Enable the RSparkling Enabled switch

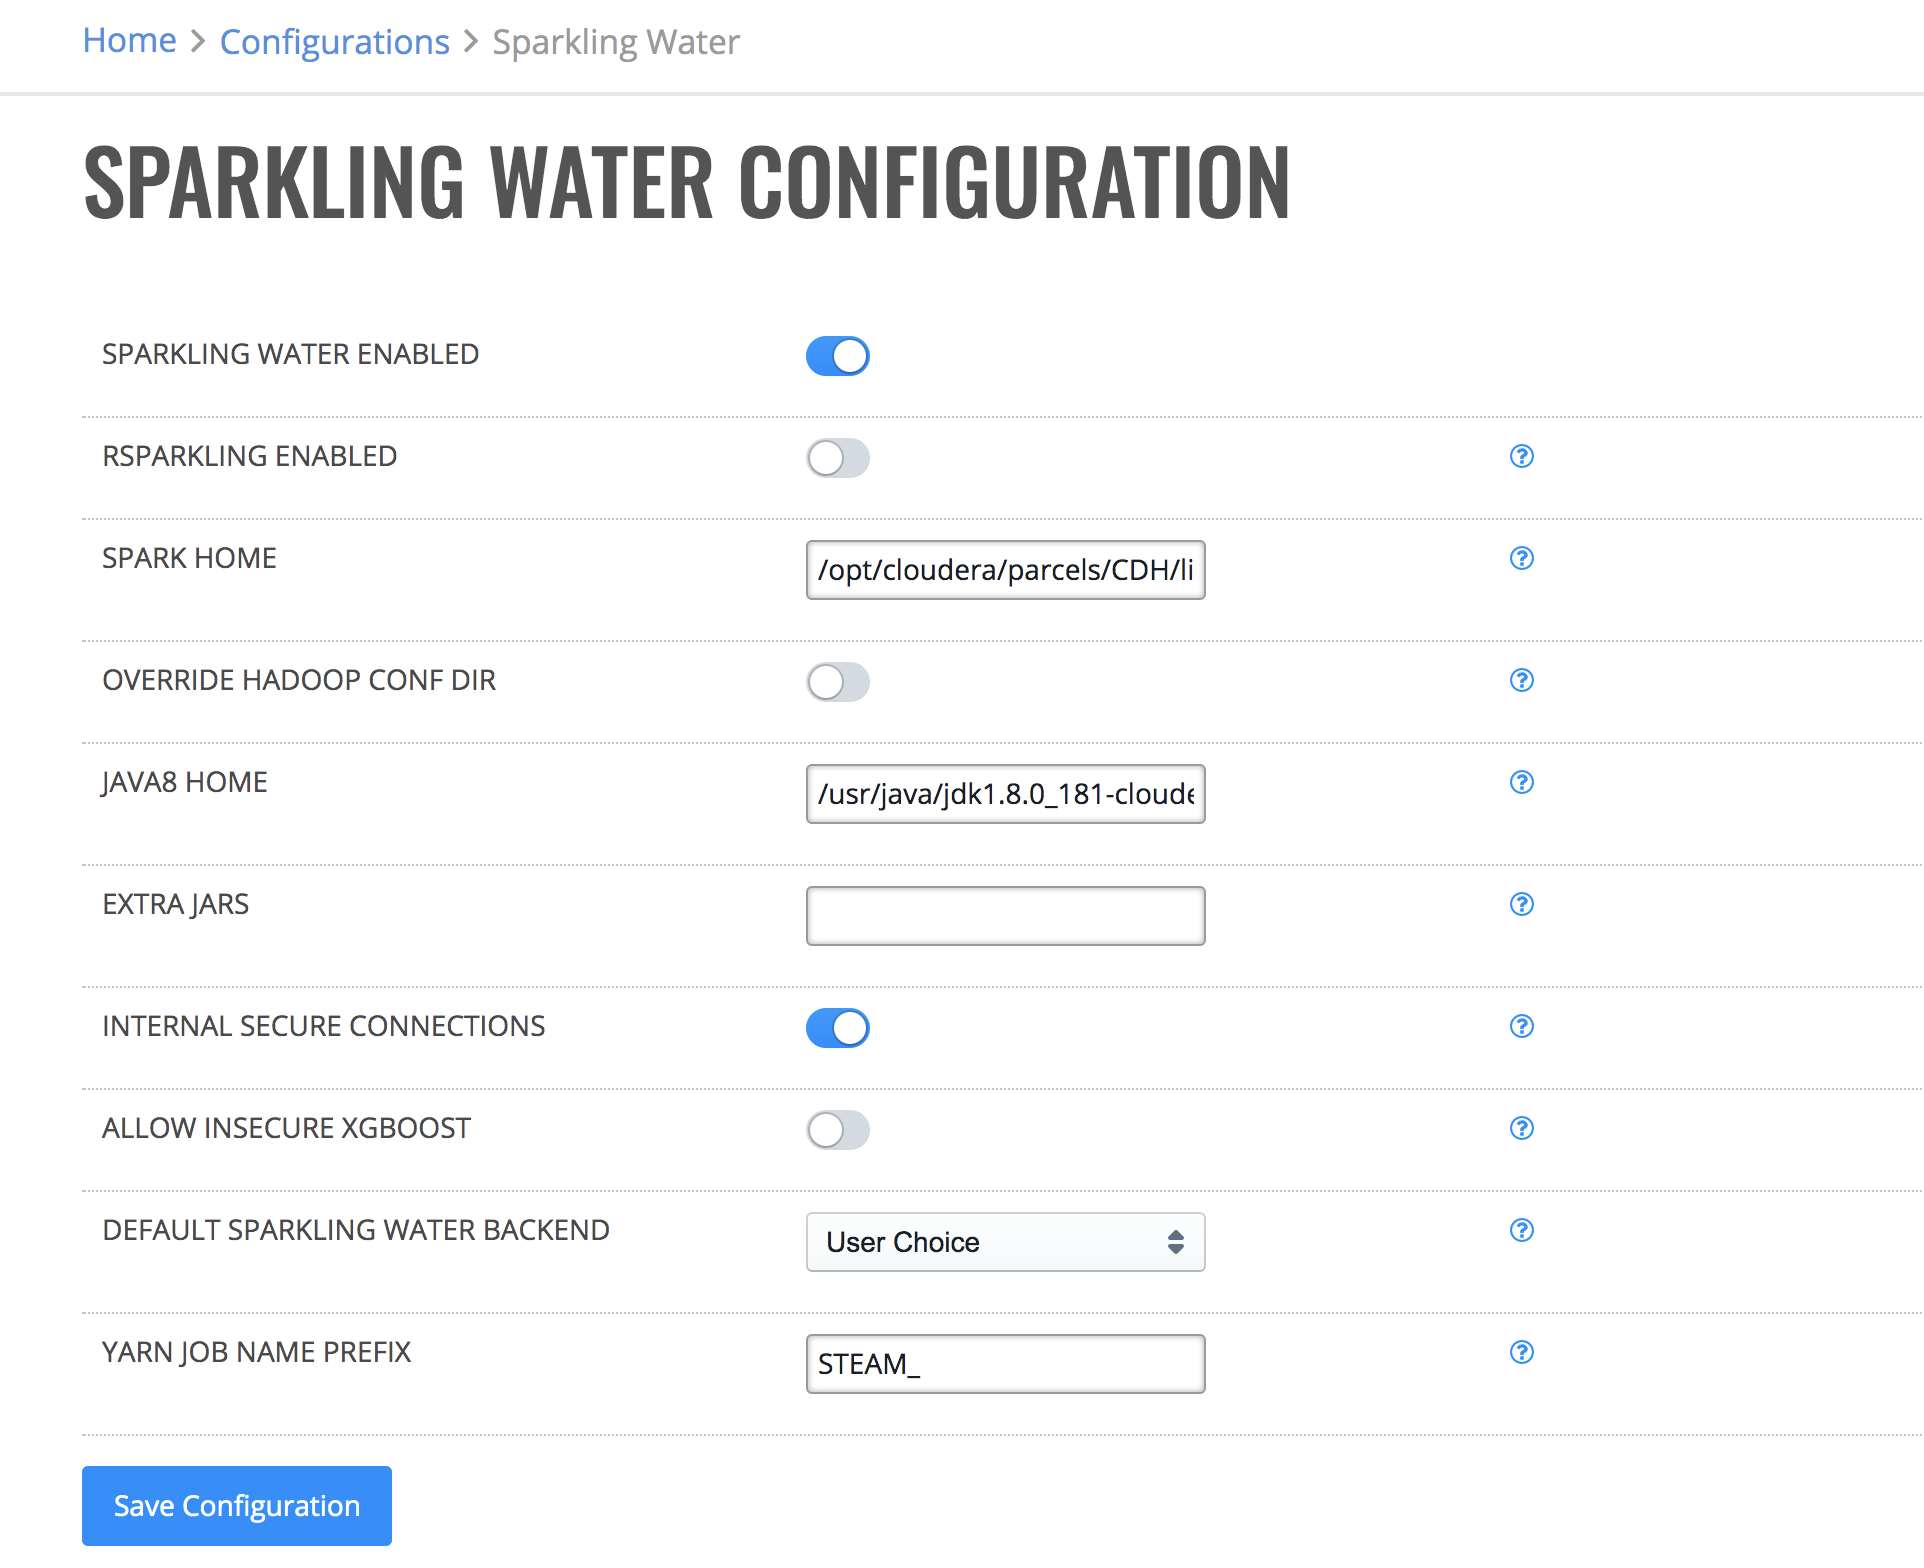click(x=838, y=458)
